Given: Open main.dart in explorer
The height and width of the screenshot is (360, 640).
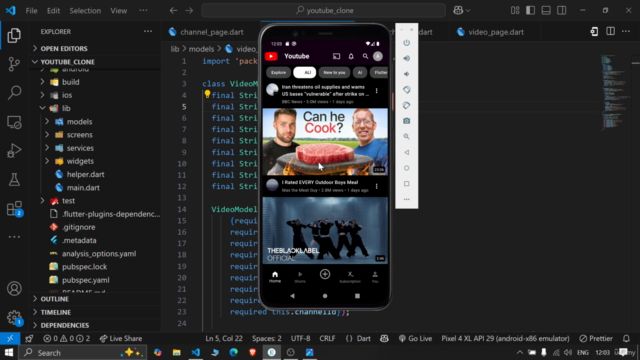Looking at the screenshot, I should point(83,188).
